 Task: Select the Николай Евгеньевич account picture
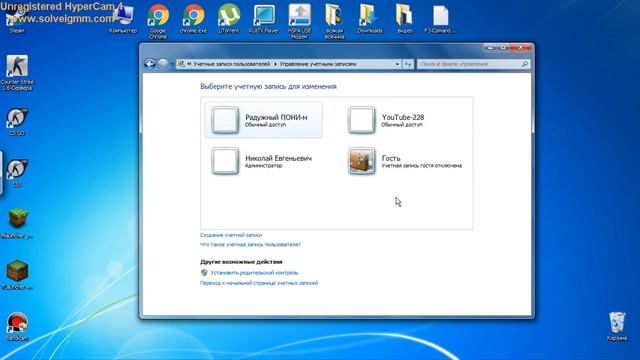click(x=225, y=161)
